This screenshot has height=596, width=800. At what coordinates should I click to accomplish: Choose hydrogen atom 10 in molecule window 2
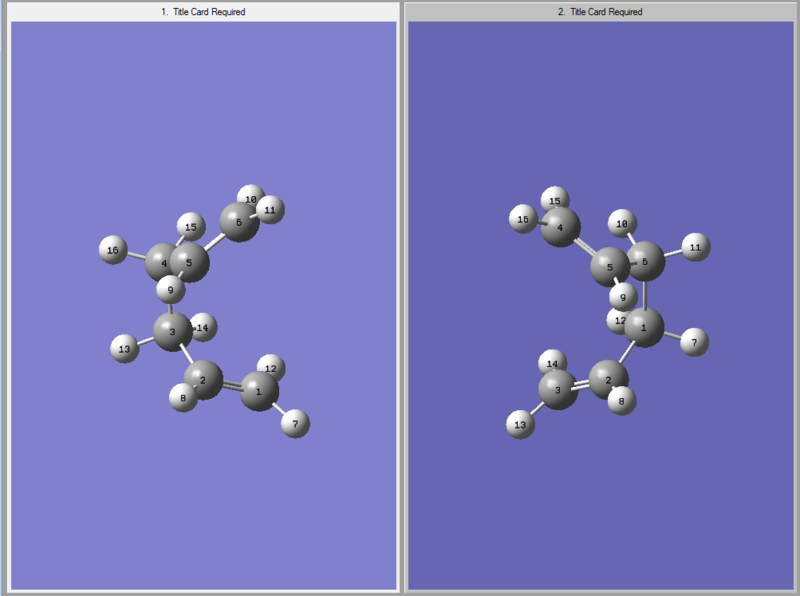622,223
